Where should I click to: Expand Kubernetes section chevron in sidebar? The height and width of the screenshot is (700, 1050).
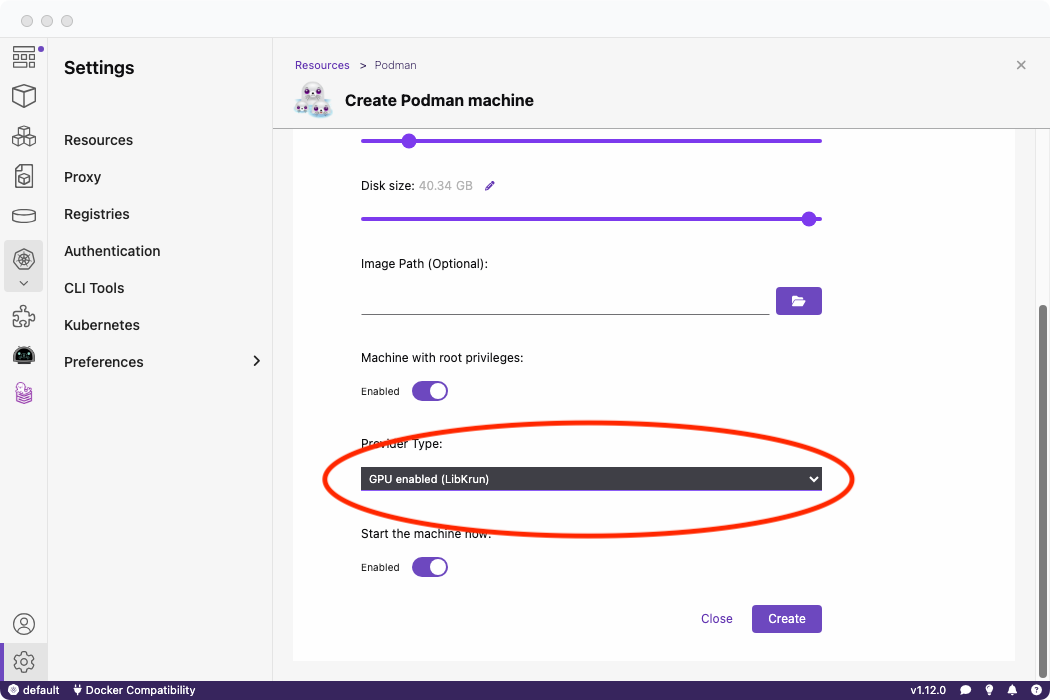23,283
